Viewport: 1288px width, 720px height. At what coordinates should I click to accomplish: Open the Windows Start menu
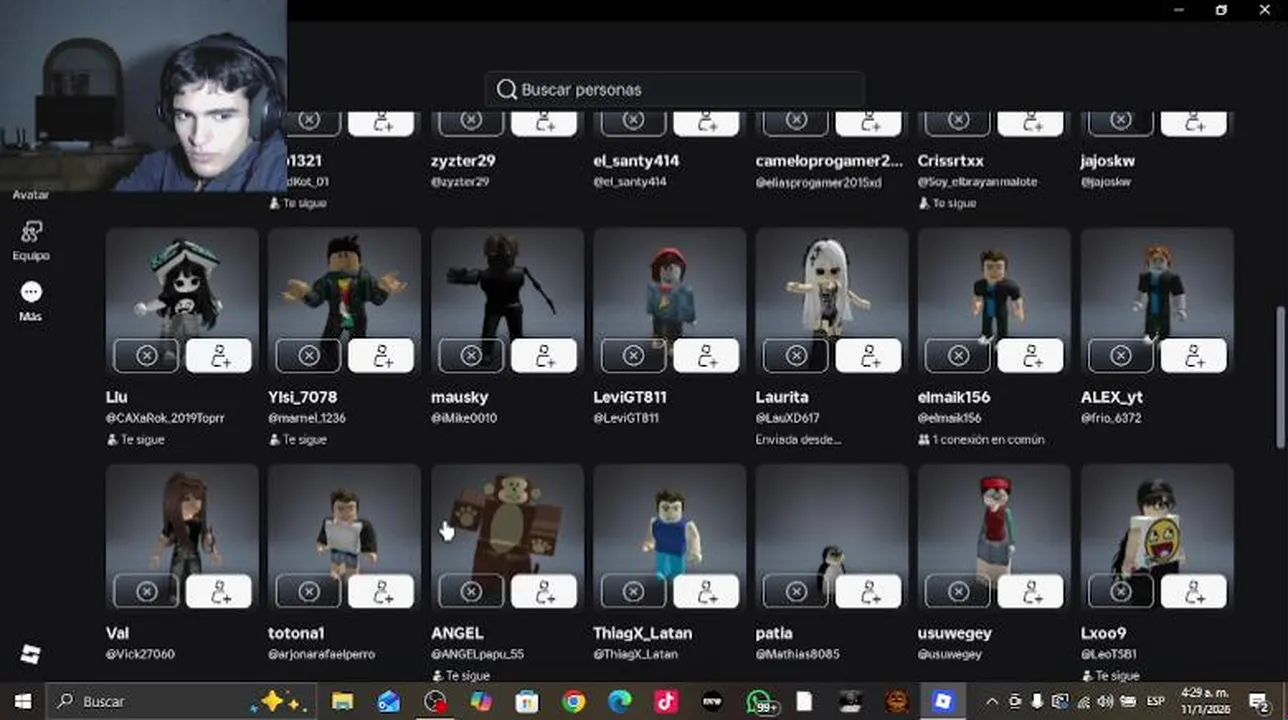tap(22, 701)
